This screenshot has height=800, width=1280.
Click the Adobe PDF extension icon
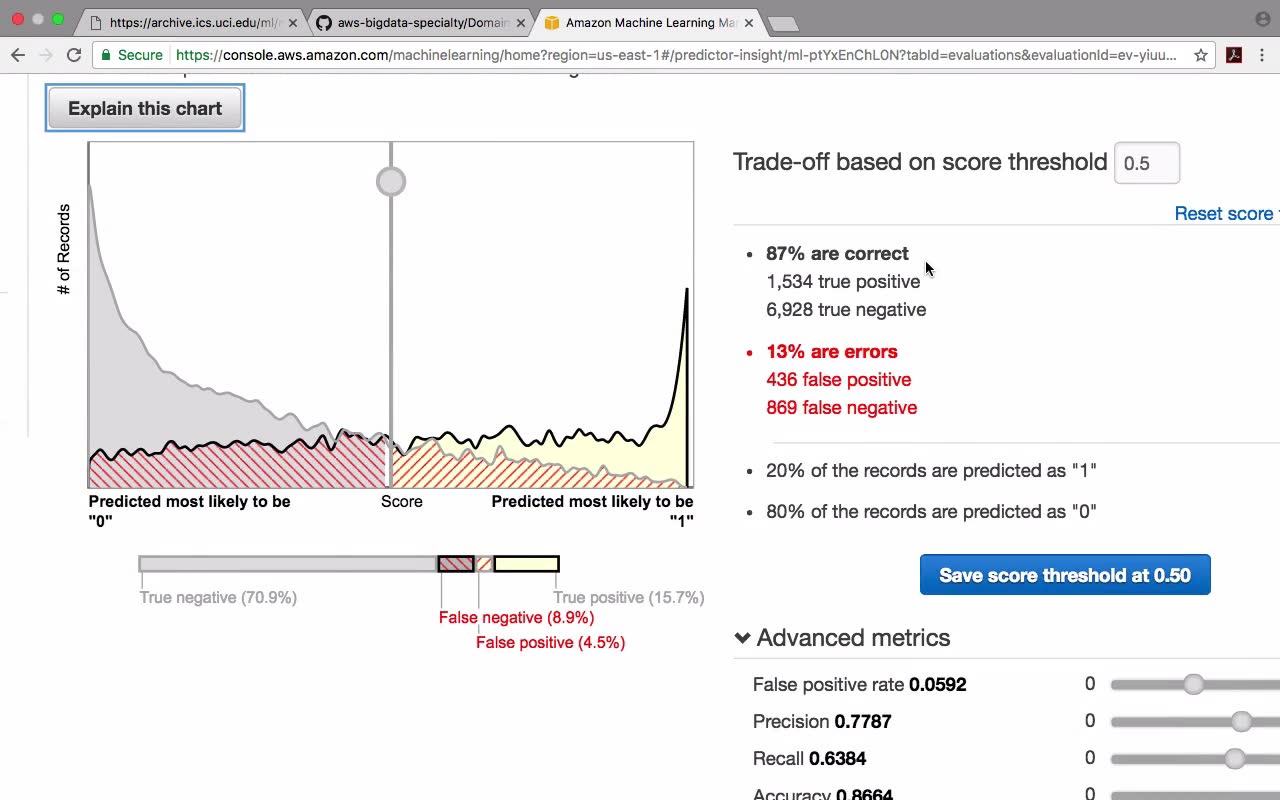click(1234, 55)
